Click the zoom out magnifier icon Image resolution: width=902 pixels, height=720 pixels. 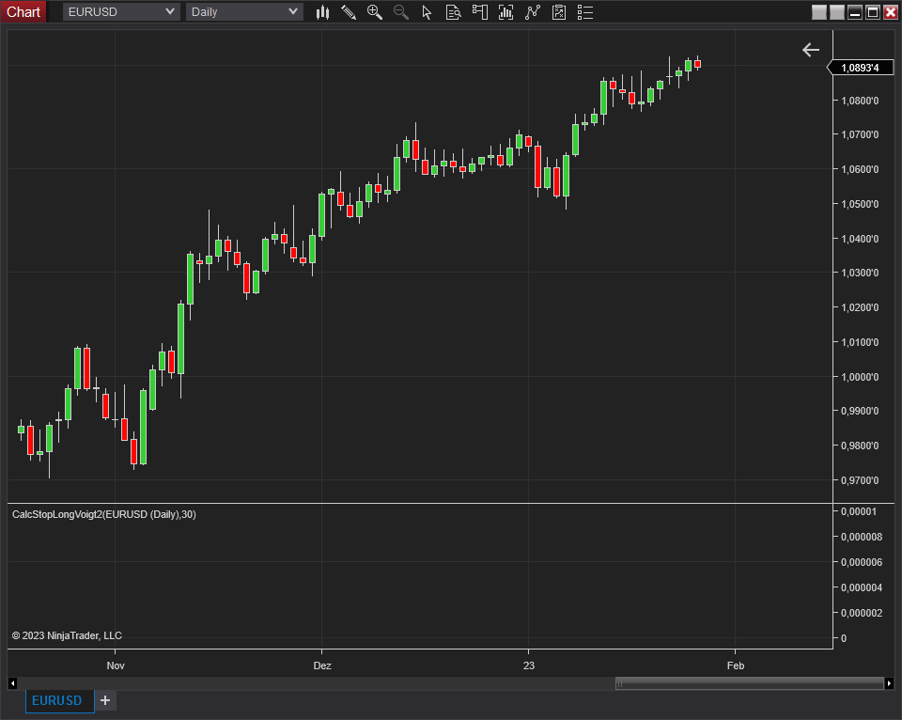click(401, 12)
